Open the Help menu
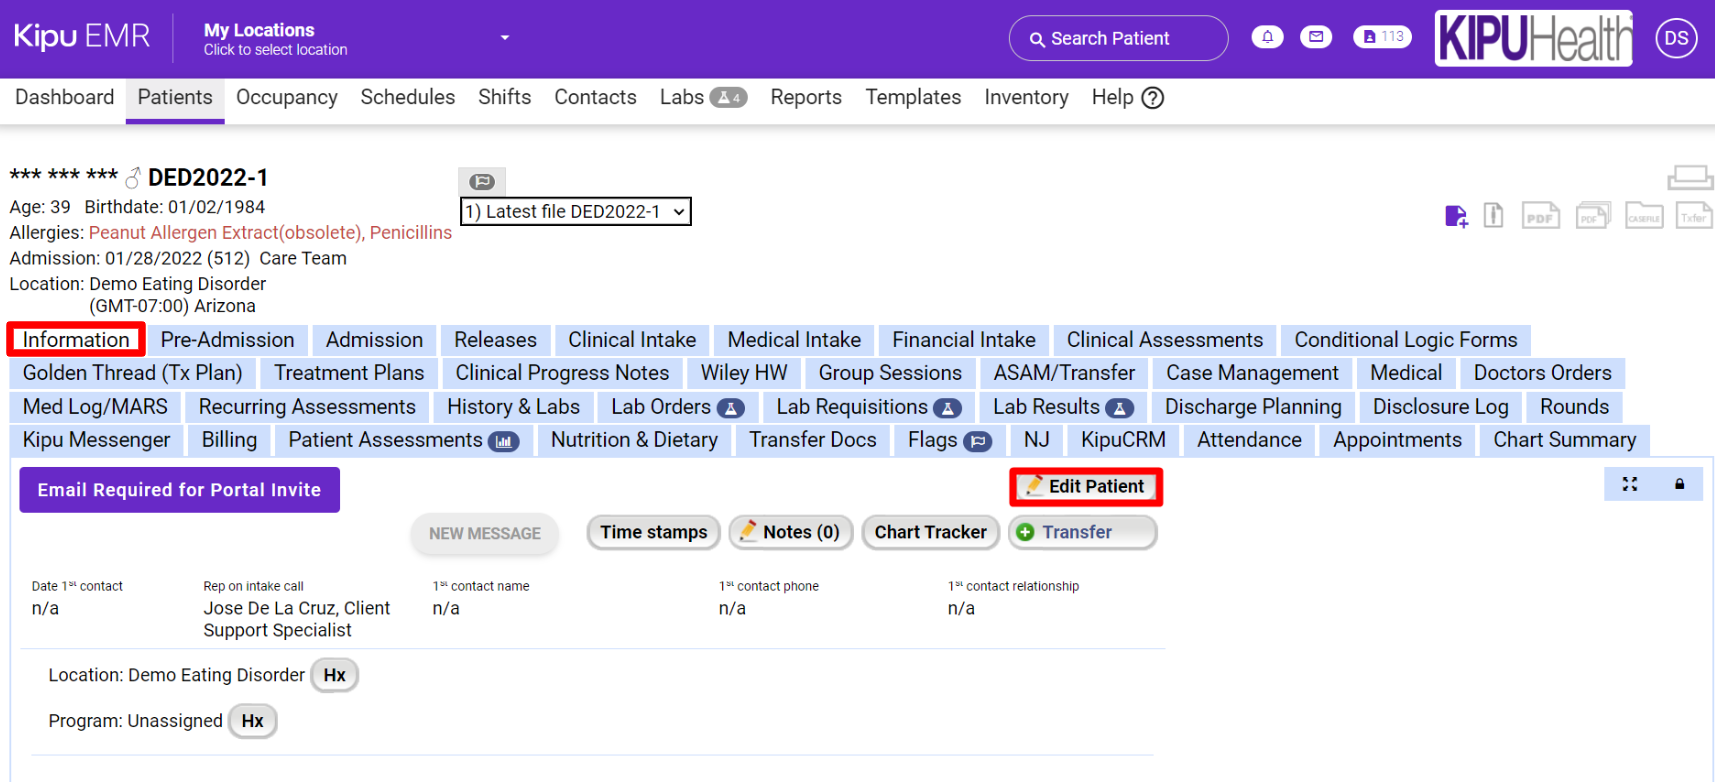 [x=1127, y=98]
